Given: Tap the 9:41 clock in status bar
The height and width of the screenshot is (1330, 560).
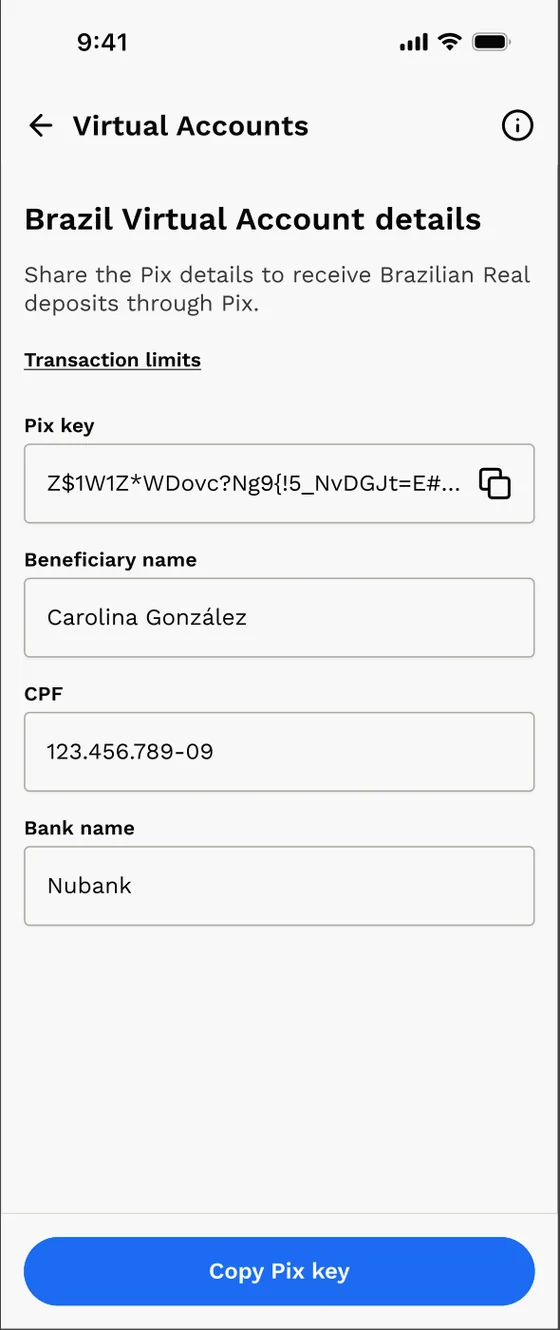Looking at the screenshot, I should 103,42.
